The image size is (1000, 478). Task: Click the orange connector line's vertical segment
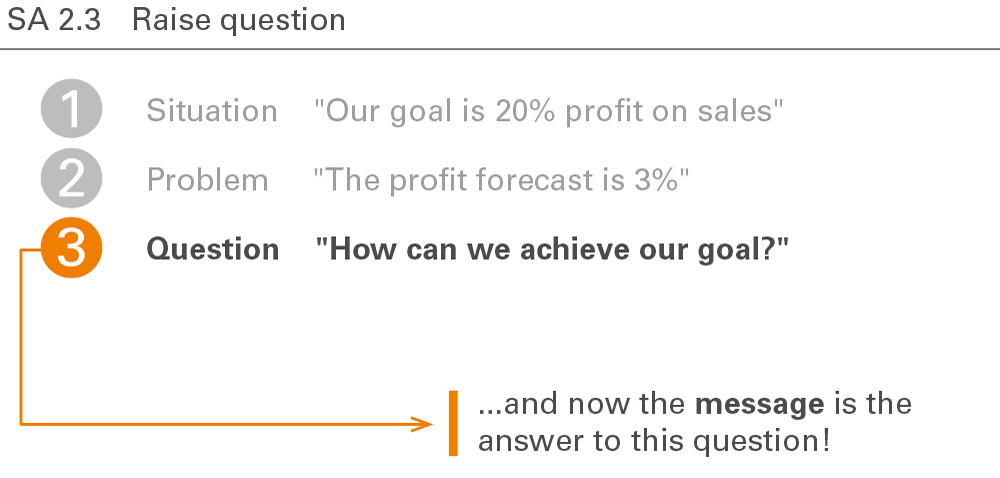point(21,337)
